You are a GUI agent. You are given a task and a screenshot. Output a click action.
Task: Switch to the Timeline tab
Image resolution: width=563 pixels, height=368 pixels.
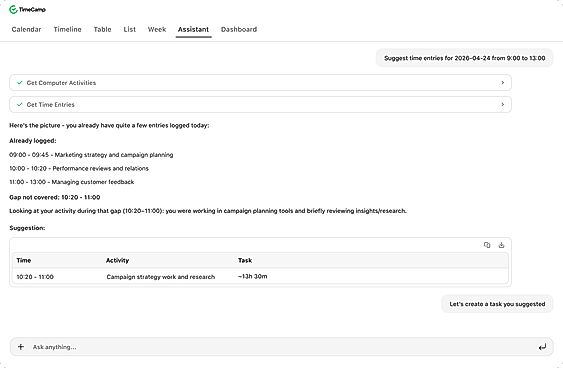click(68, 29)
